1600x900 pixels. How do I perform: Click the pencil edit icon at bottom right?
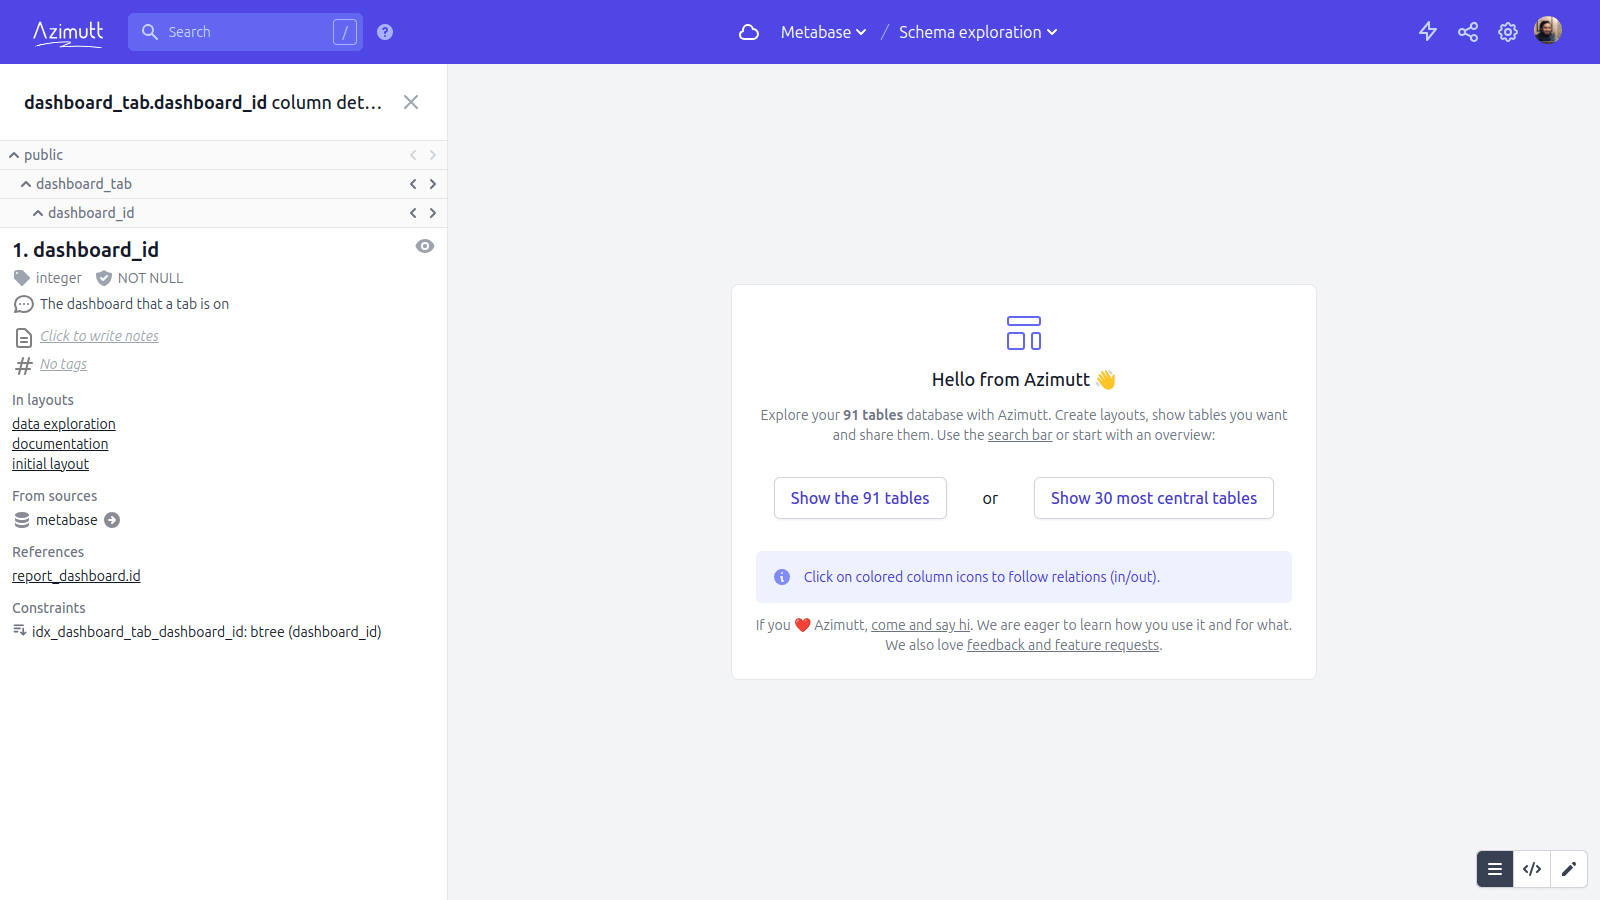[1569, 869]
